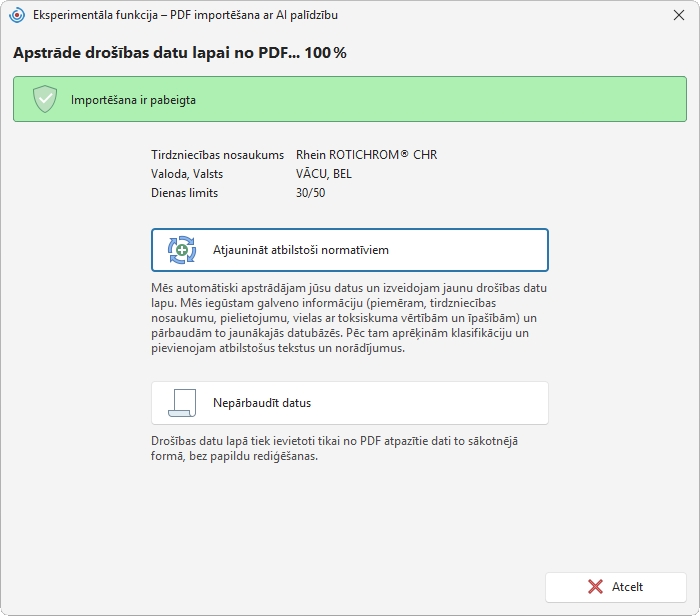Click the 'Valoda, Valsts' label
The width and height of the screenshot is (700, 616).
tap(187, 174)
